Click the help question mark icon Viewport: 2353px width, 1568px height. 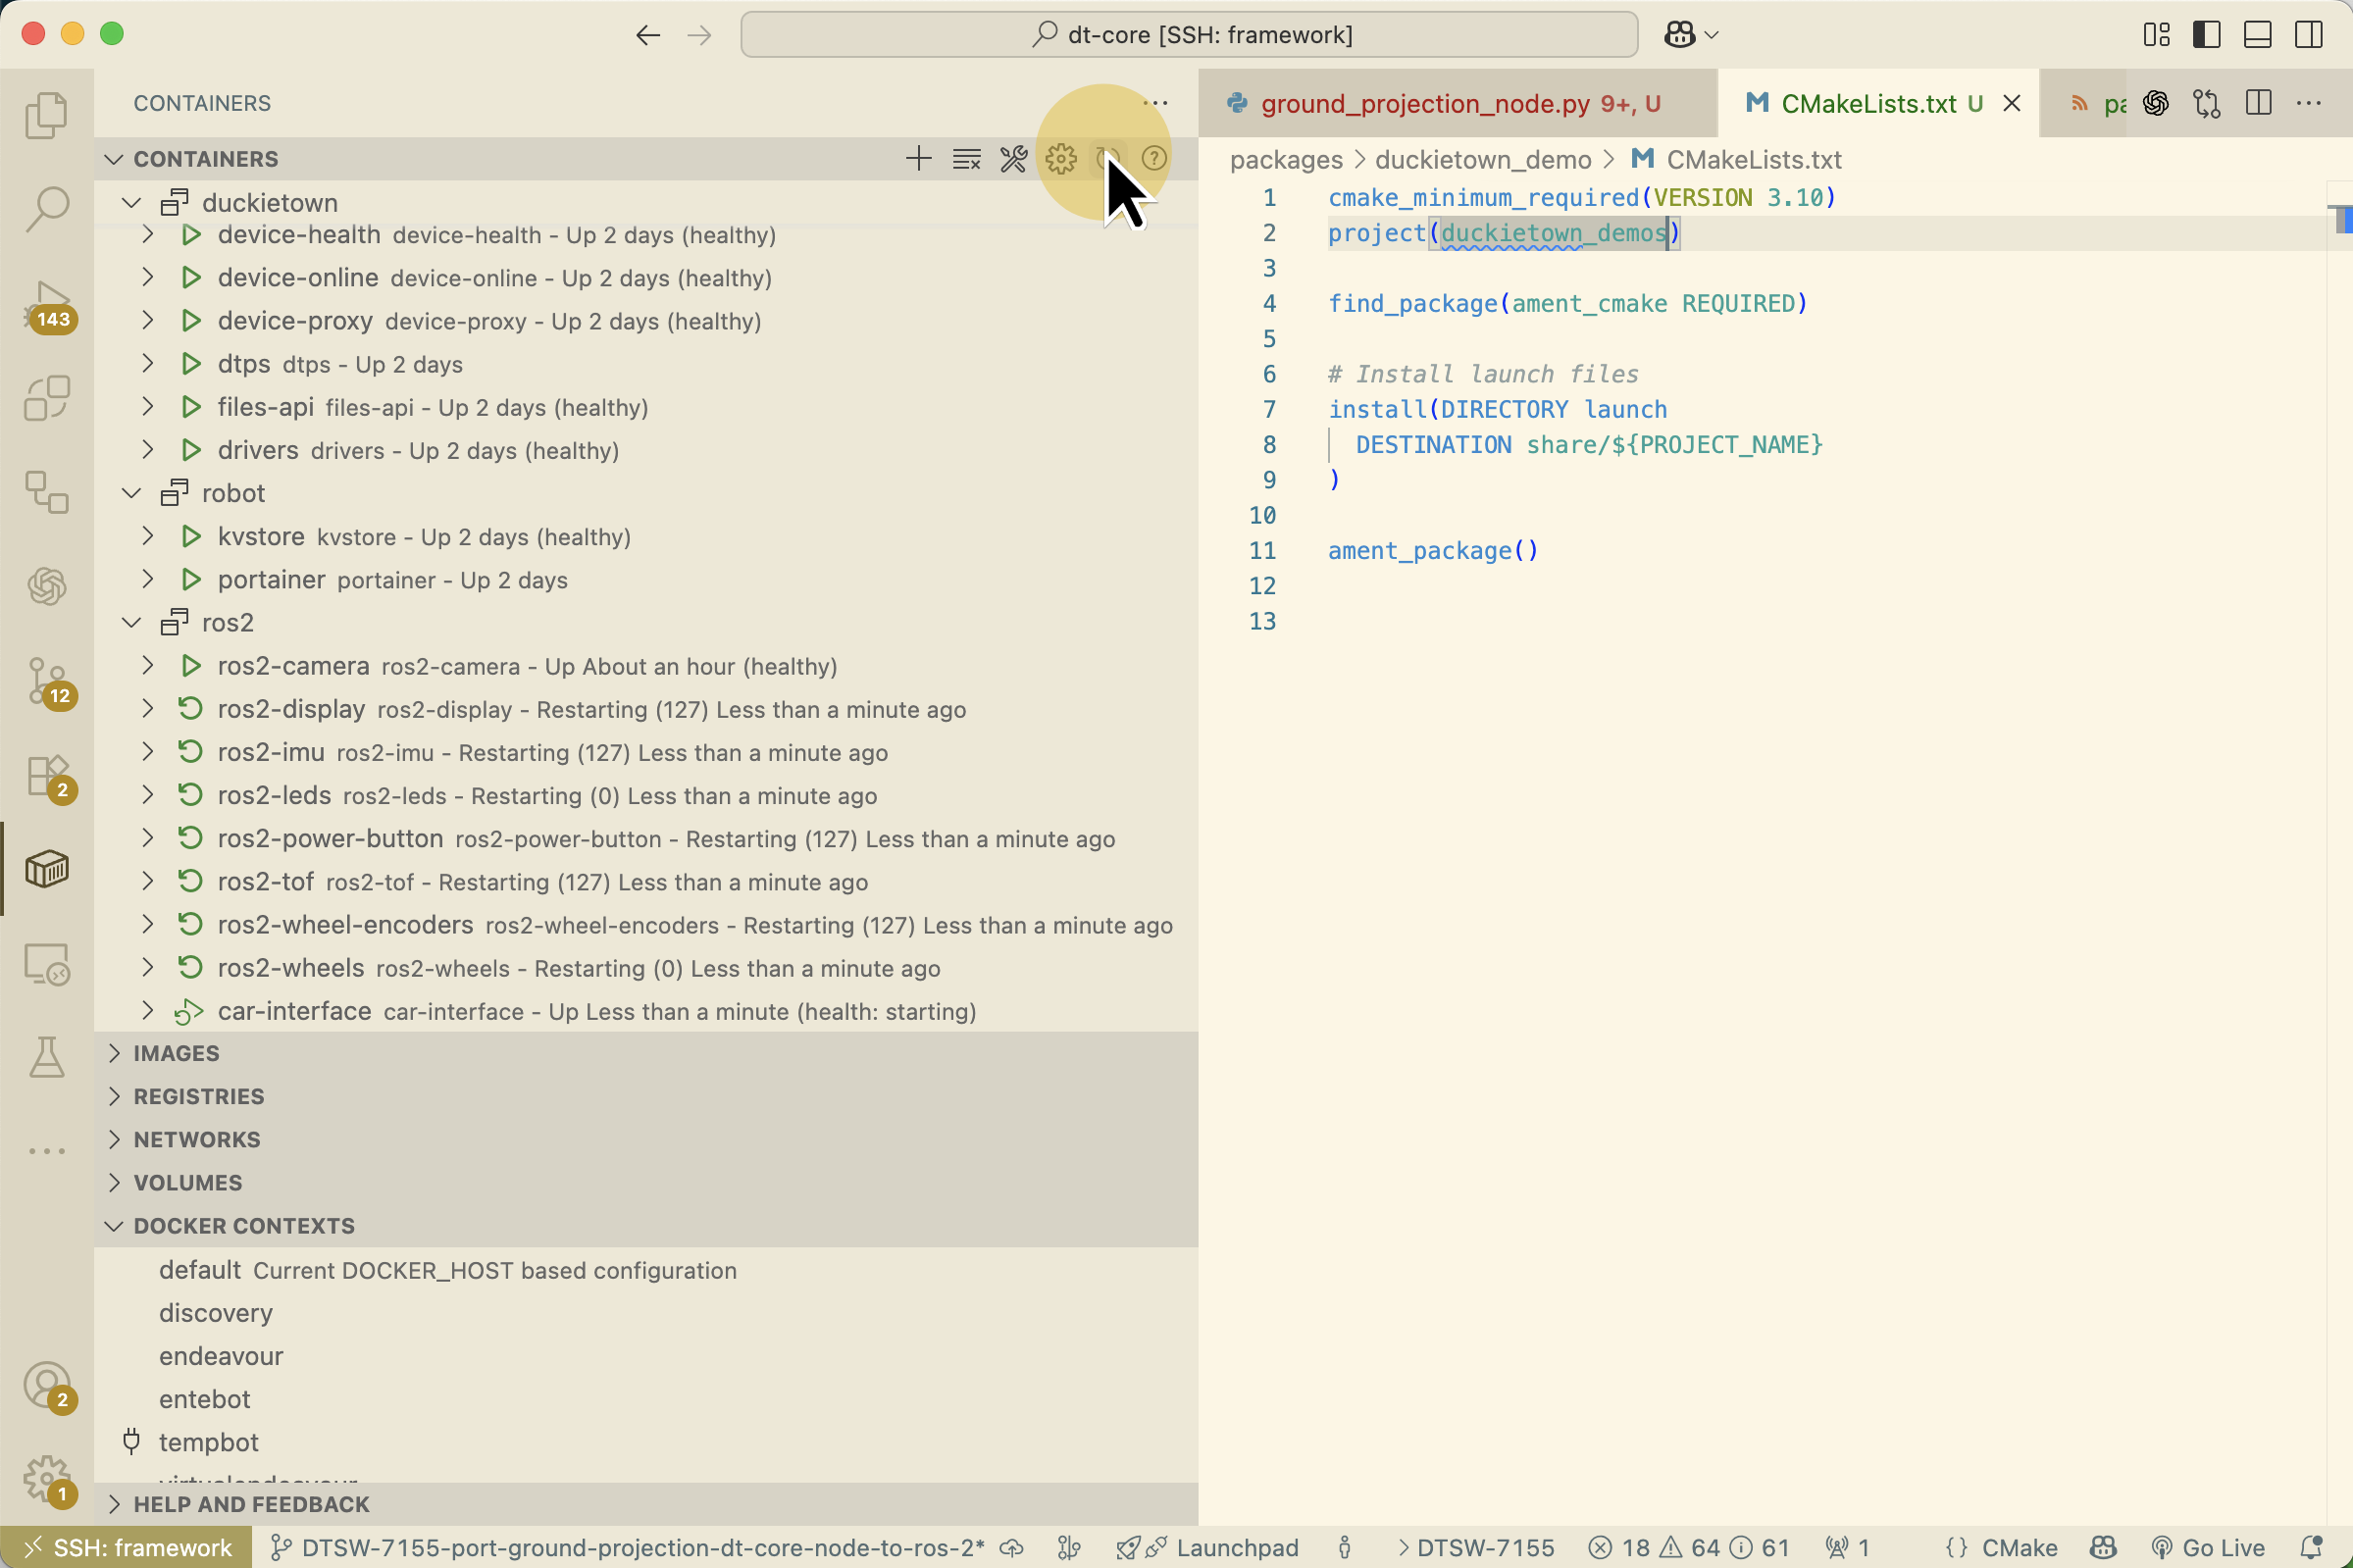(1154, 159)
